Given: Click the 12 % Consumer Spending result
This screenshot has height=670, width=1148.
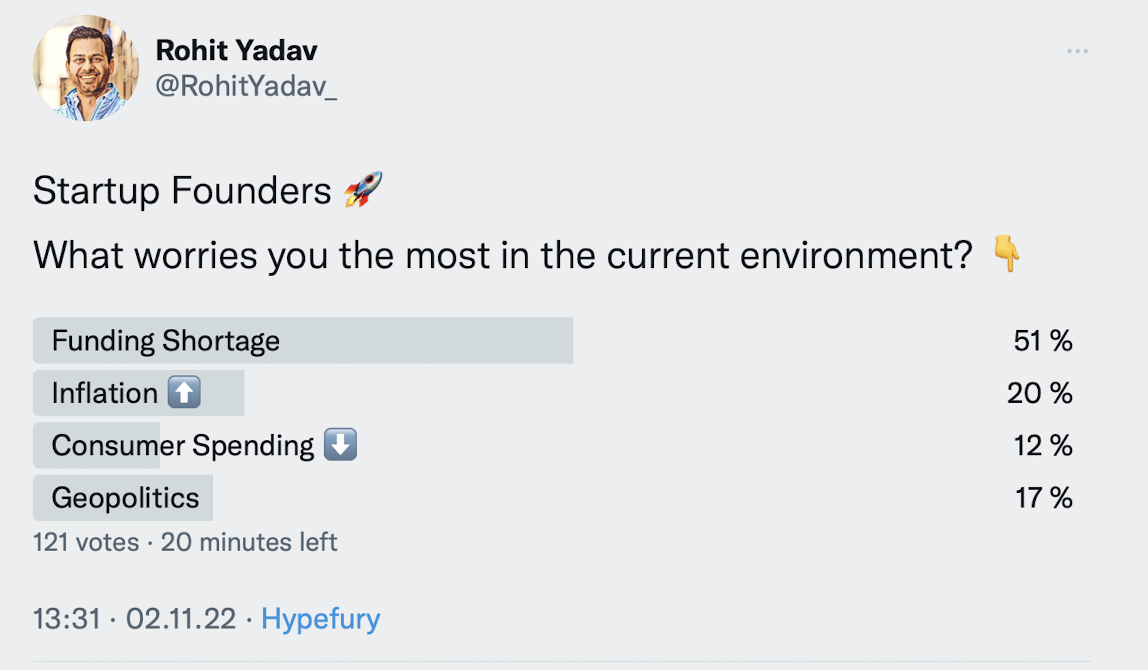Looking at the screenshot, I should pos(1043,445).
